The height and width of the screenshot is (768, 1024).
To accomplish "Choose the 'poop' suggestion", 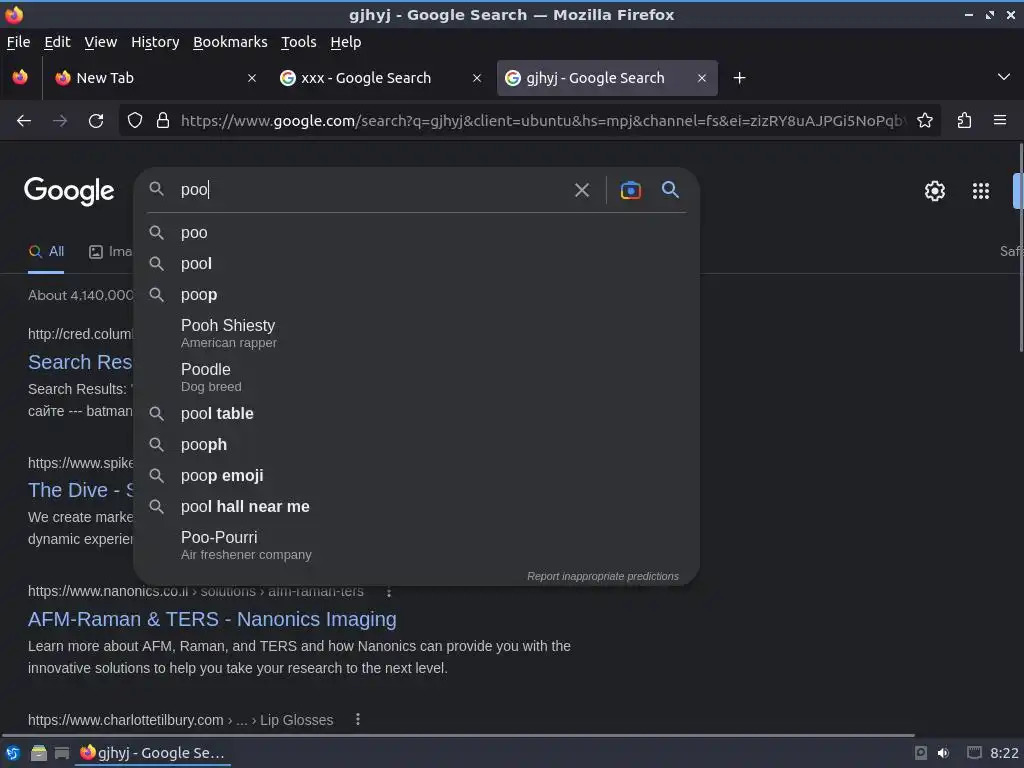I will pyautogui.click(x=416, y=295).
